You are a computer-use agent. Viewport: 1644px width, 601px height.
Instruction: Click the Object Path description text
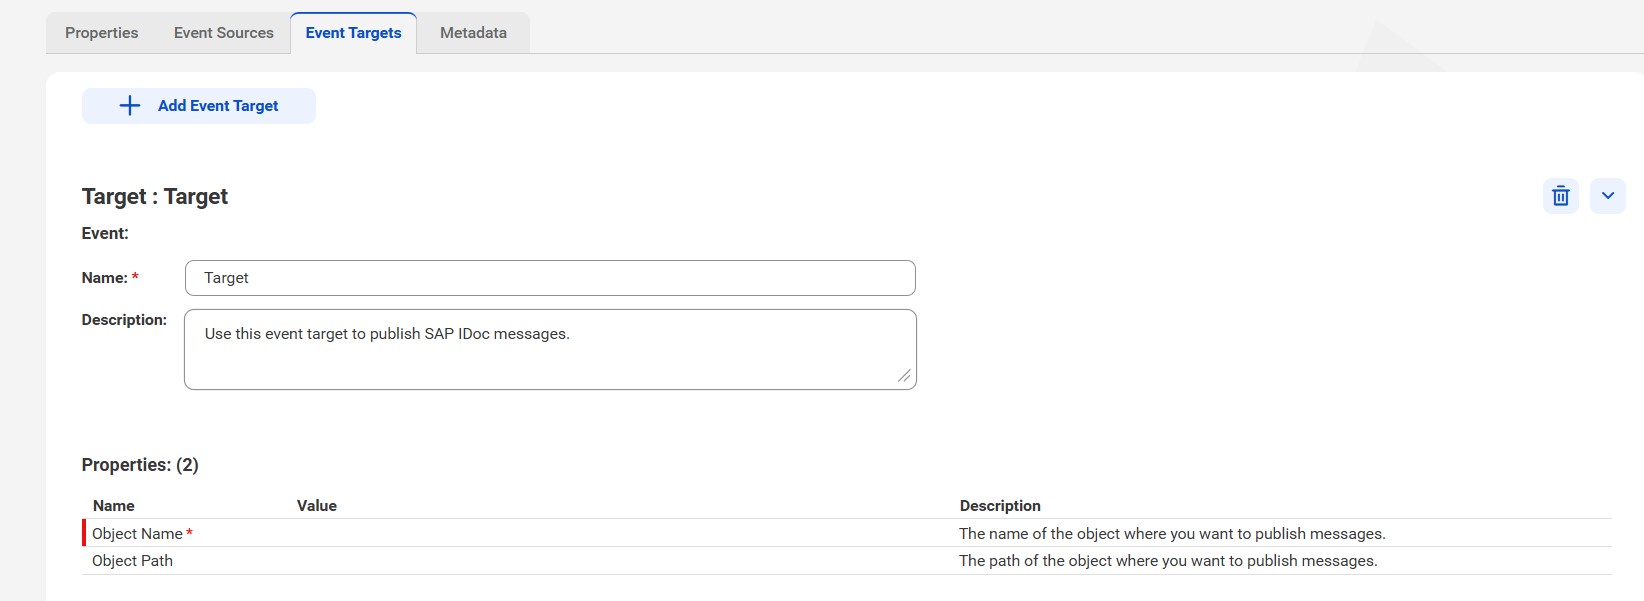[1168, 561]
